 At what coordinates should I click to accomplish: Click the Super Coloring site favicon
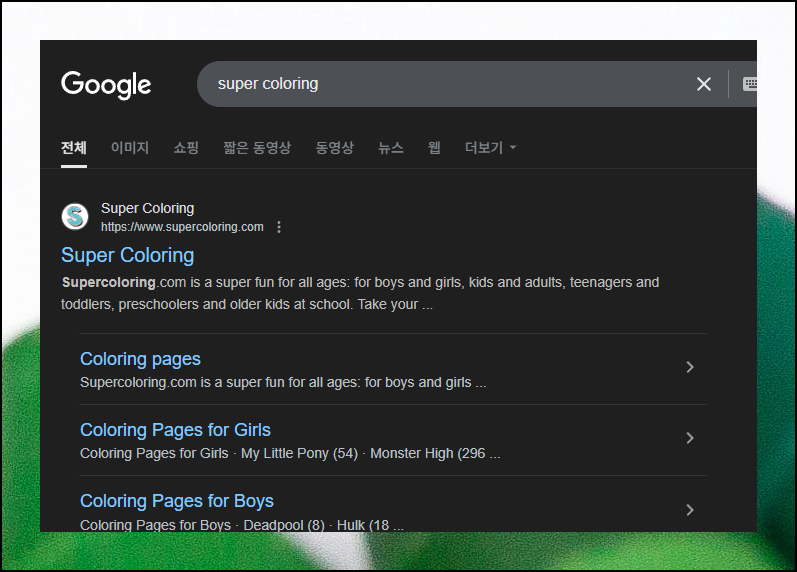[x=75, y=217]
